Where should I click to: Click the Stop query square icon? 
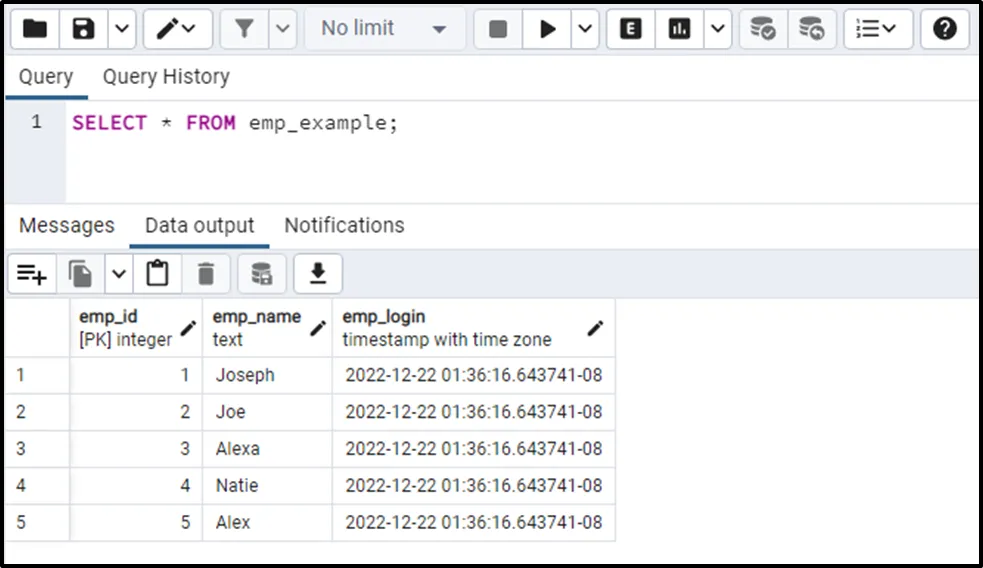498,29
